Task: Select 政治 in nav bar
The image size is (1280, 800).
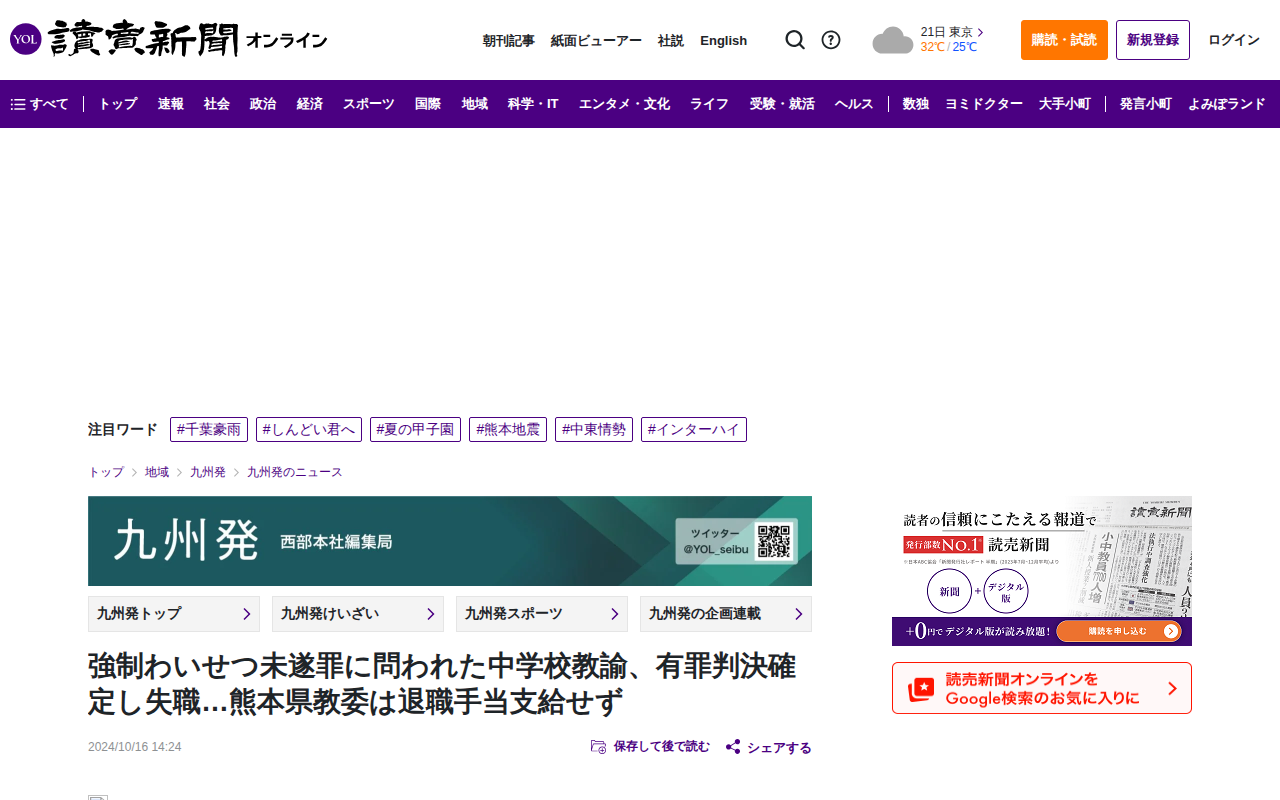Action: tap(263, 104)
